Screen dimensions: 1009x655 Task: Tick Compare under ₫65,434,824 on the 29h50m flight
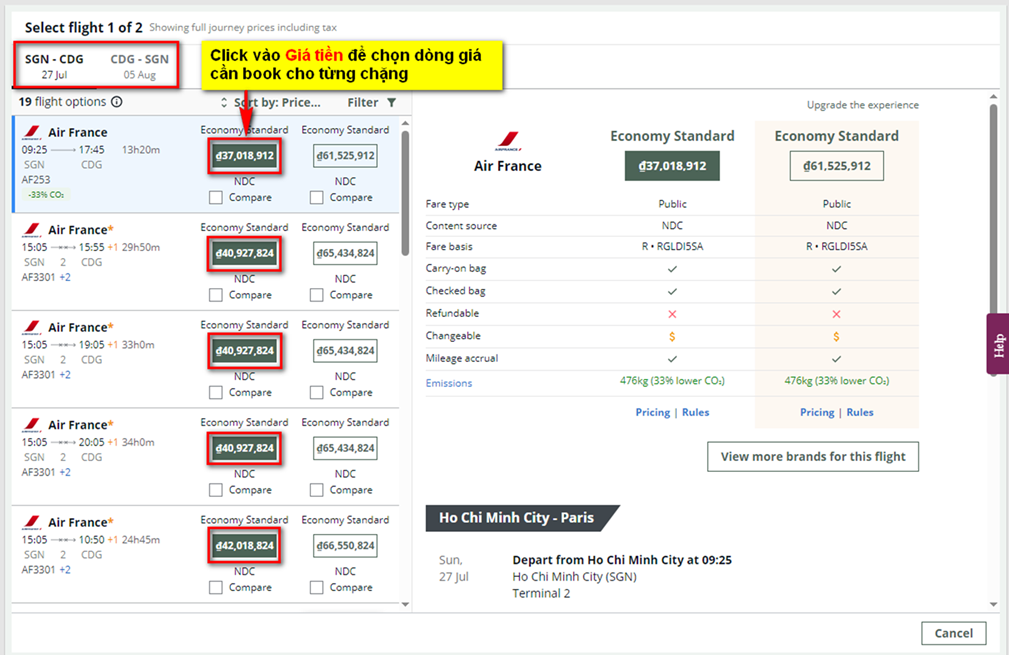317,295
